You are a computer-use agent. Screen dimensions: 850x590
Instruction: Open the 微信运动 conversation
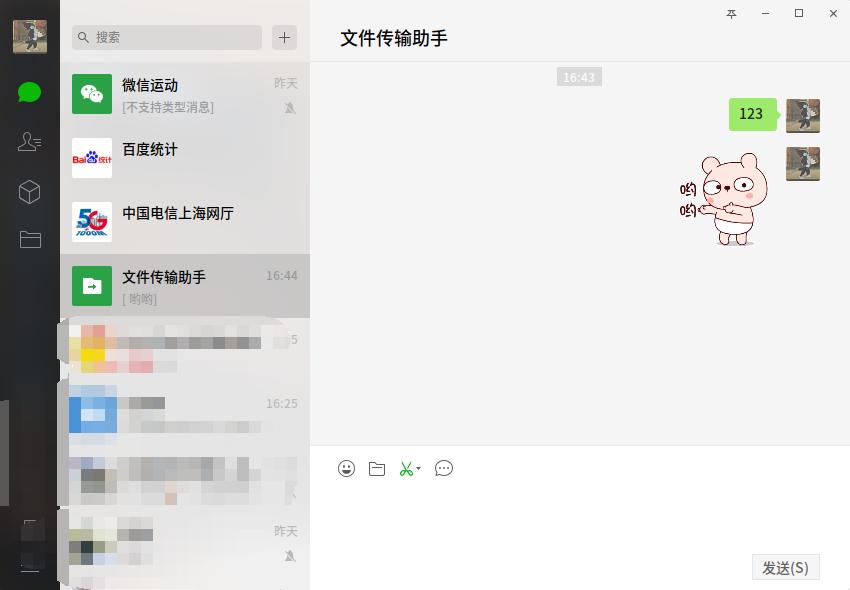pyautogui.click(x=185, y=94)
